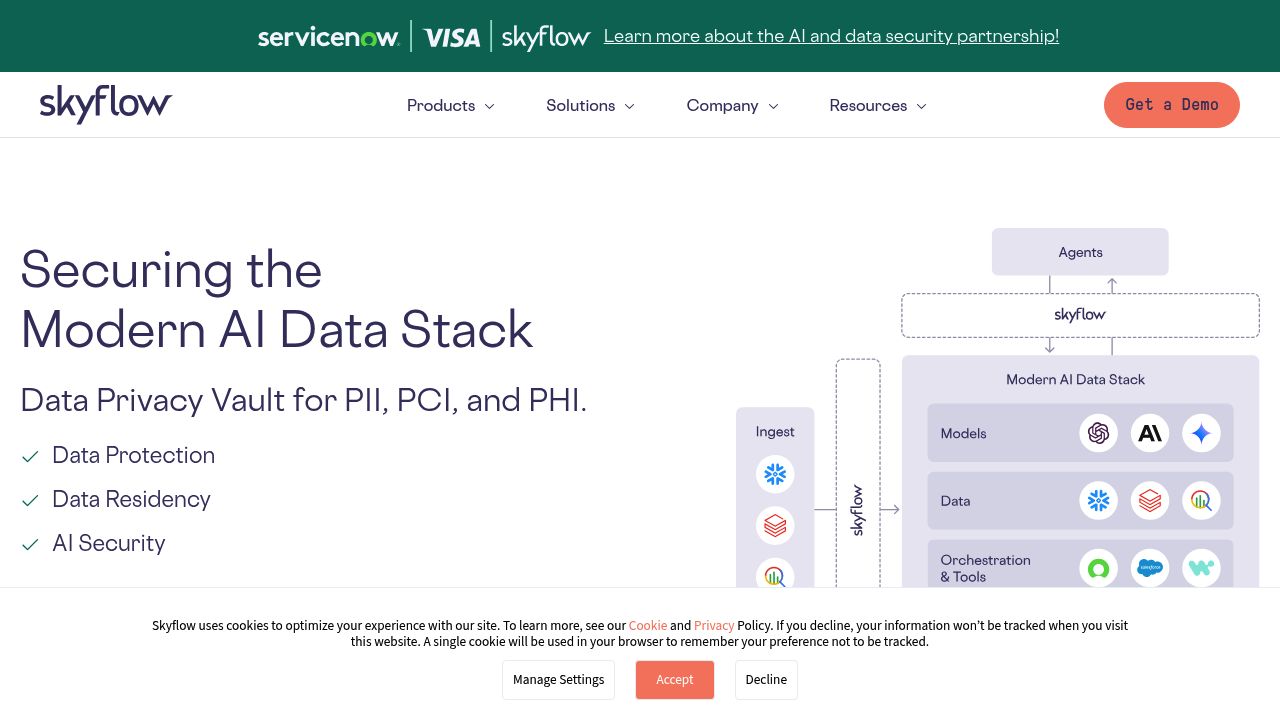The height and width of the screenshot is (720, 1280).
Task: Click the 'Data Residency' text
Action: point(132,500)
